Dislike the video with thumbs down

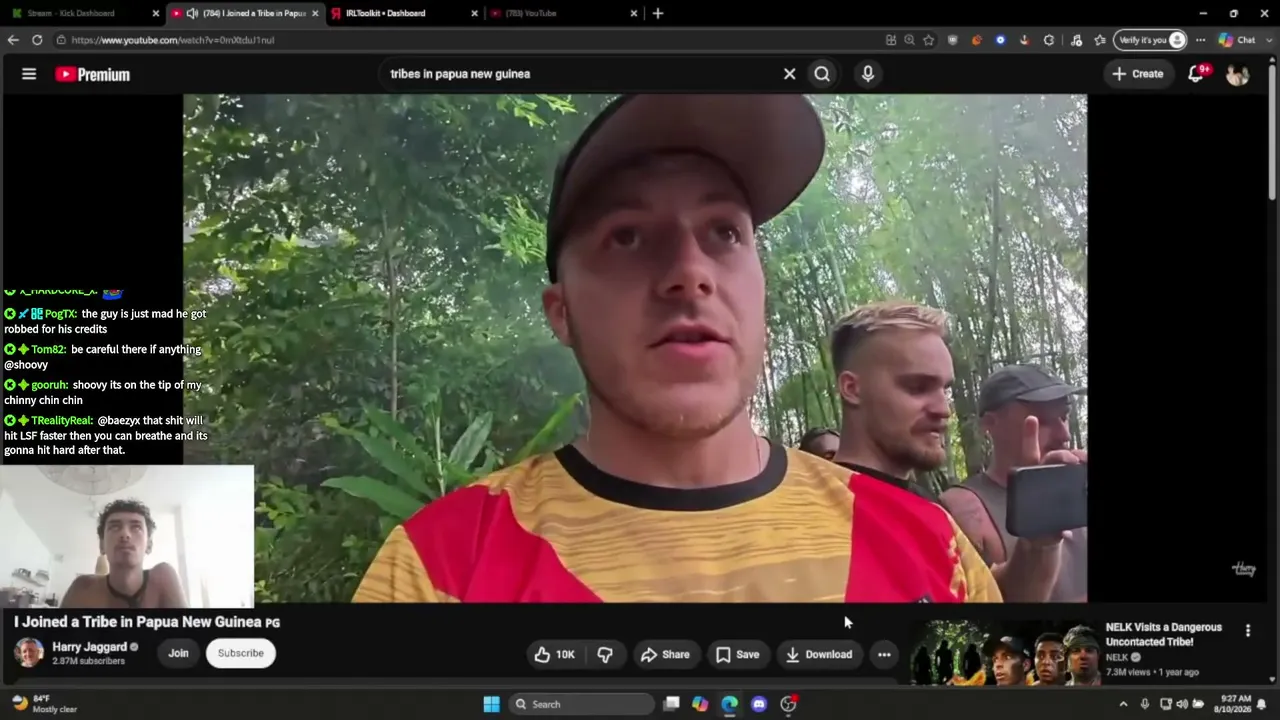tap(605, 655)
